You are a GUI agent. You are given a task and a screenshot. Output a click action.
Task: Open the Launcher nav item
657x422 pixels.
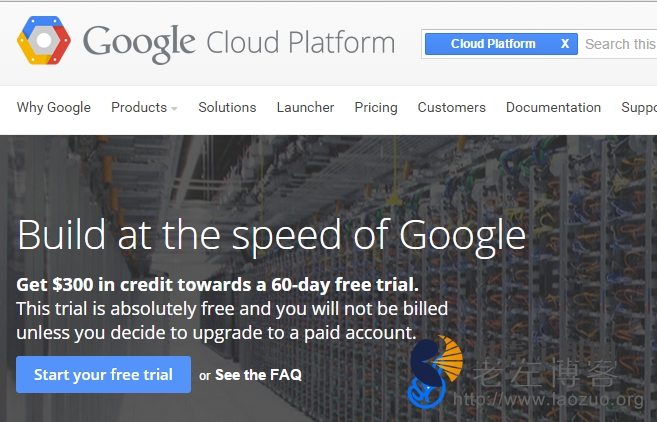[305, 107]
